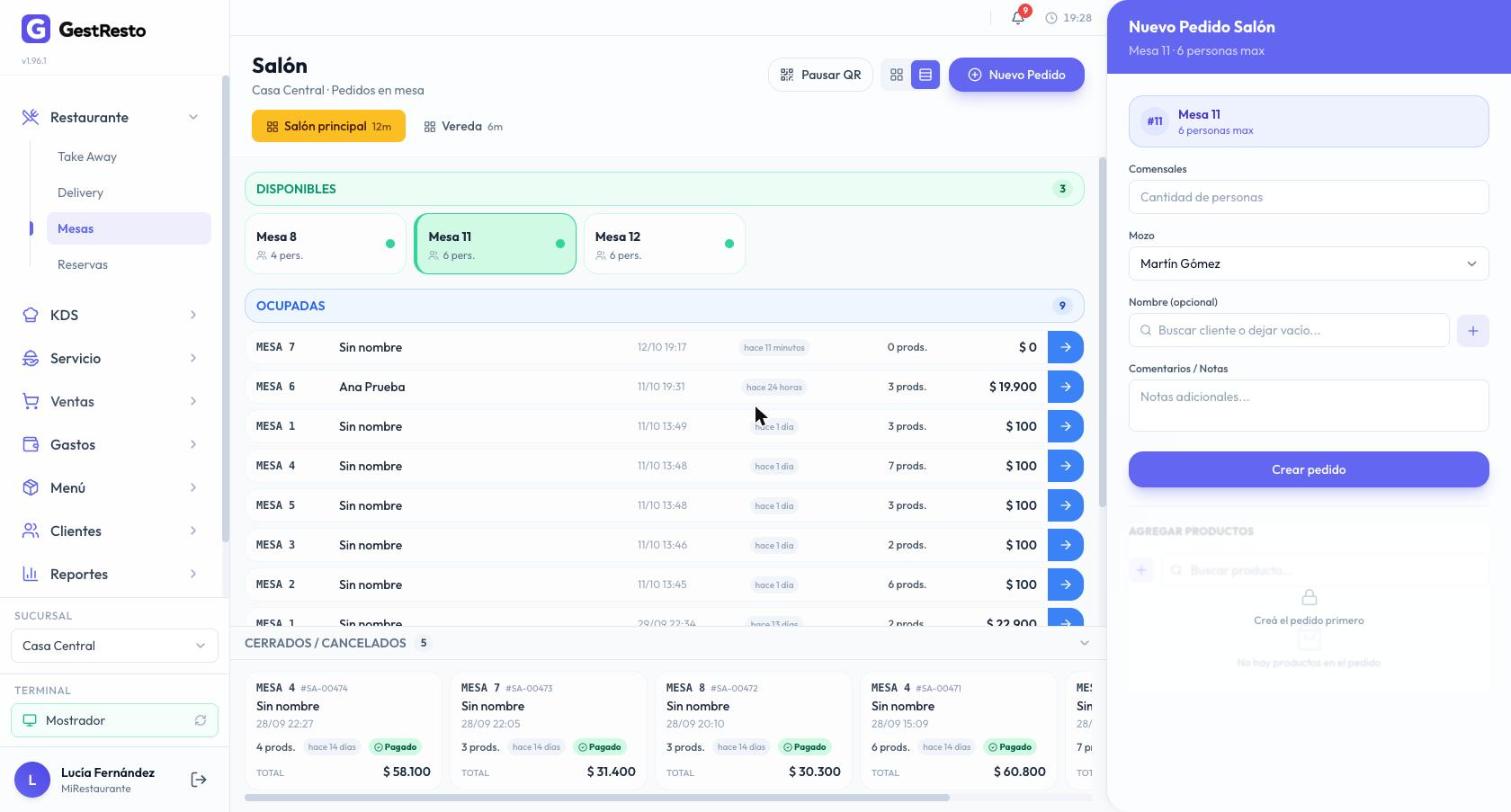Click the Crear pedido button
Viewport: 1511px width, 812px height.
tap(1308, 470)
